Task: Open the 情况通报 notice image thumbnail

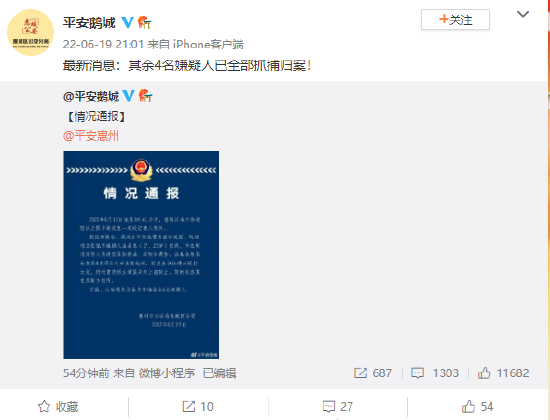Action: (141, 255)
